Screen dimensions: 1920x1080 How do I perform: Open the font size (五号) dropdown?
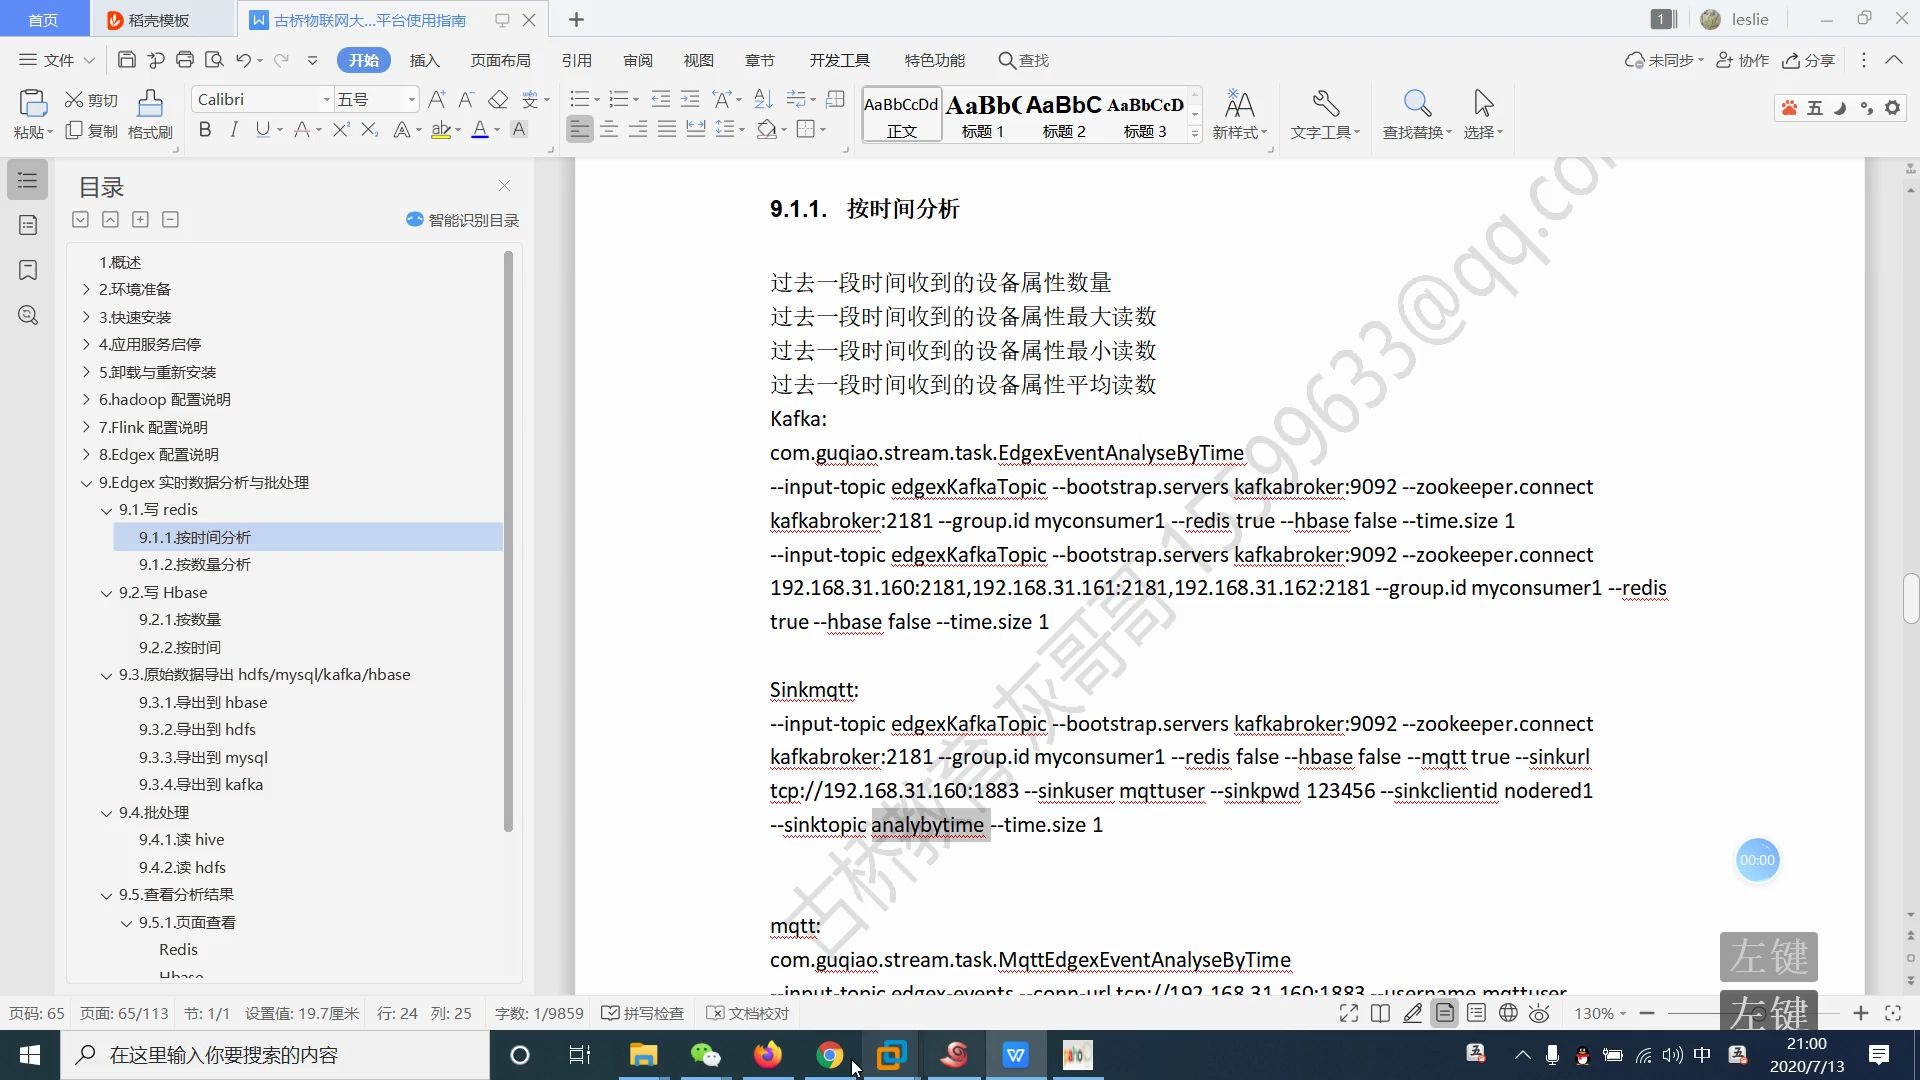coord(410,99)
